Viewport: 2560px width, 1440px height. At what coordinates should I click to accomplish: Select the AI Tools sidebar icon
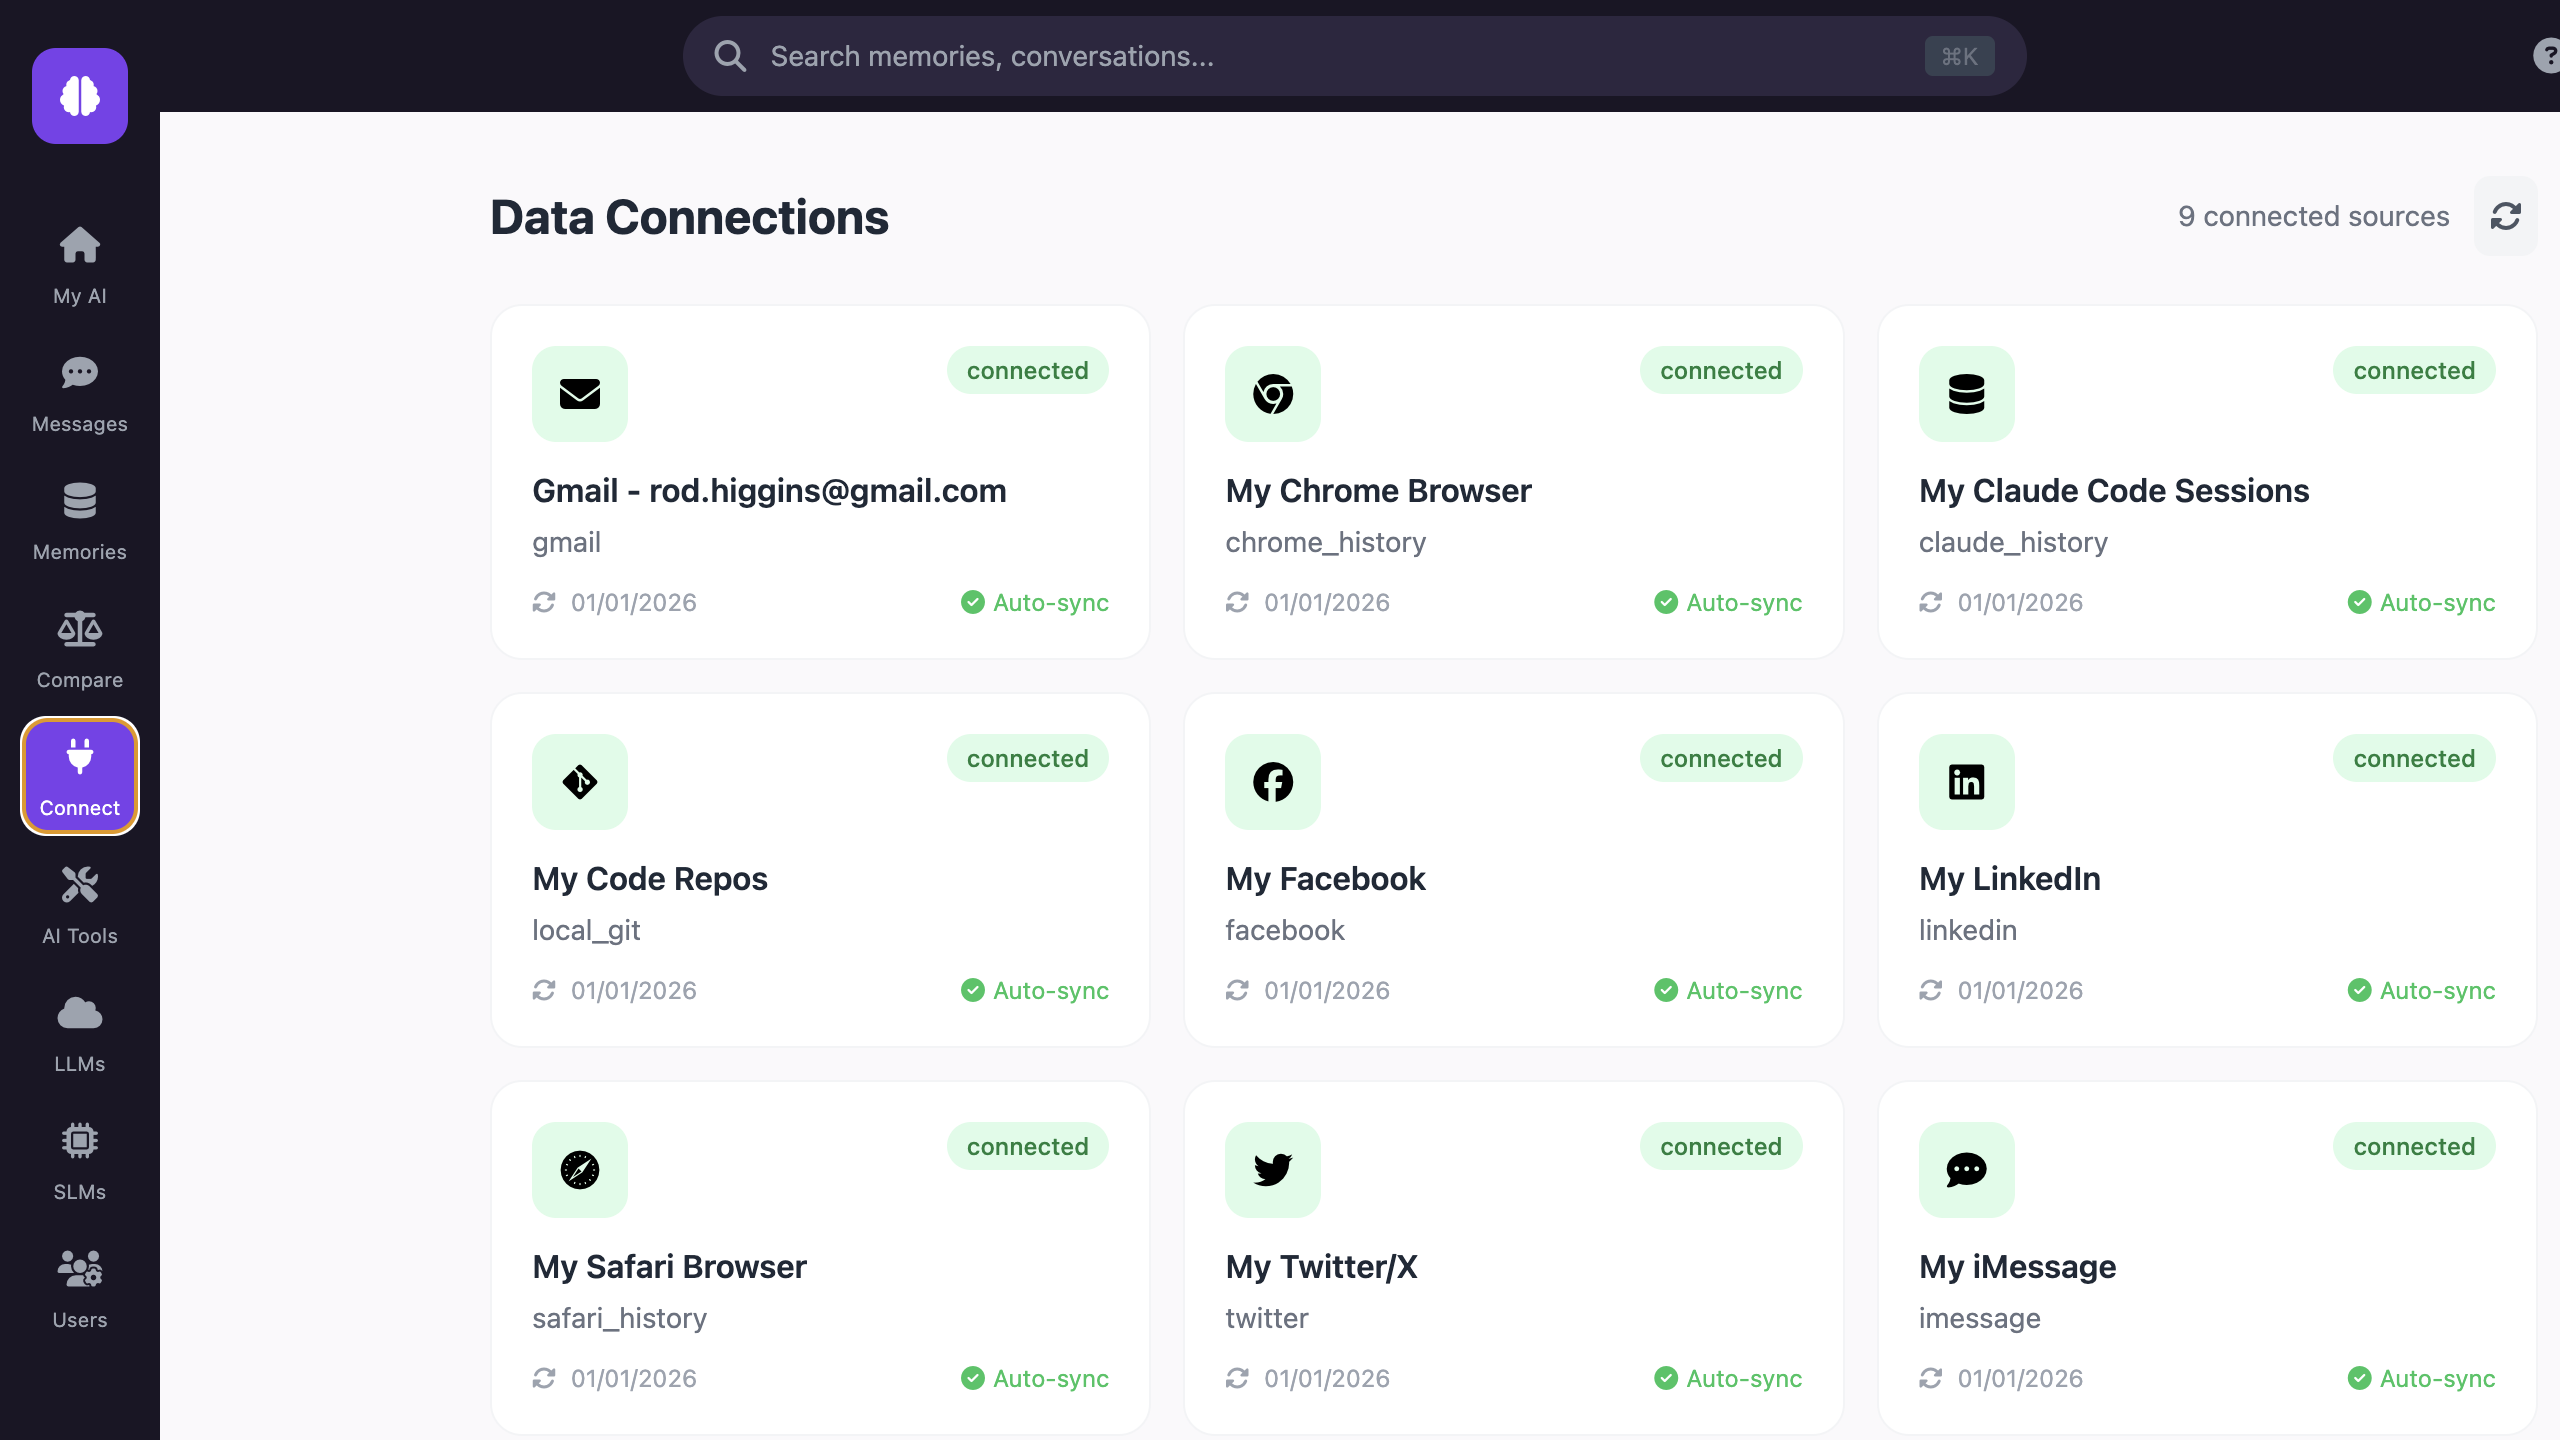point(79,903)
